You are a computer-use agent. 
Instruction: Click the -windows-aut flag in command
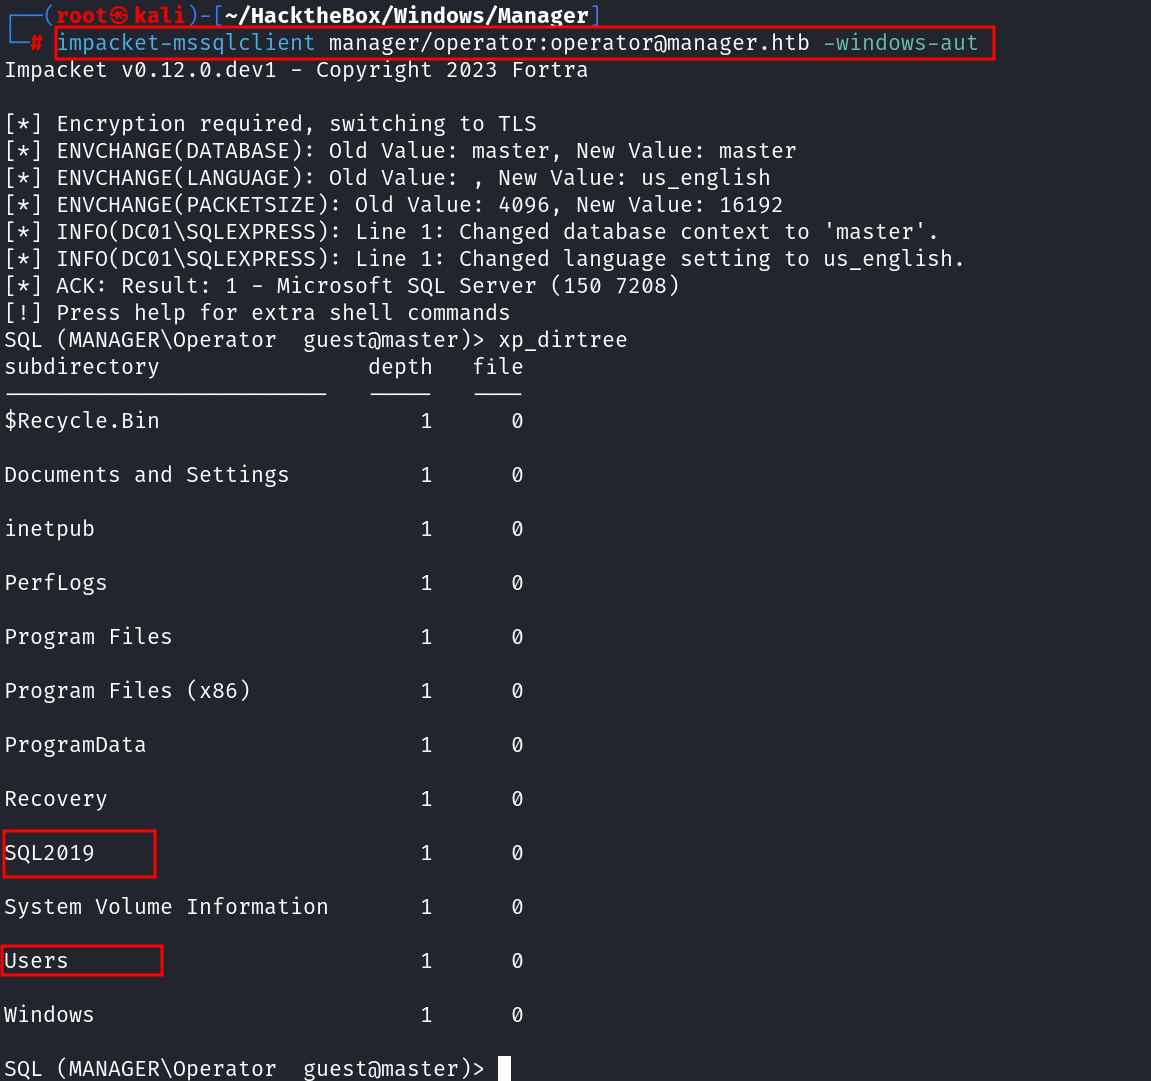pos(900,43)
